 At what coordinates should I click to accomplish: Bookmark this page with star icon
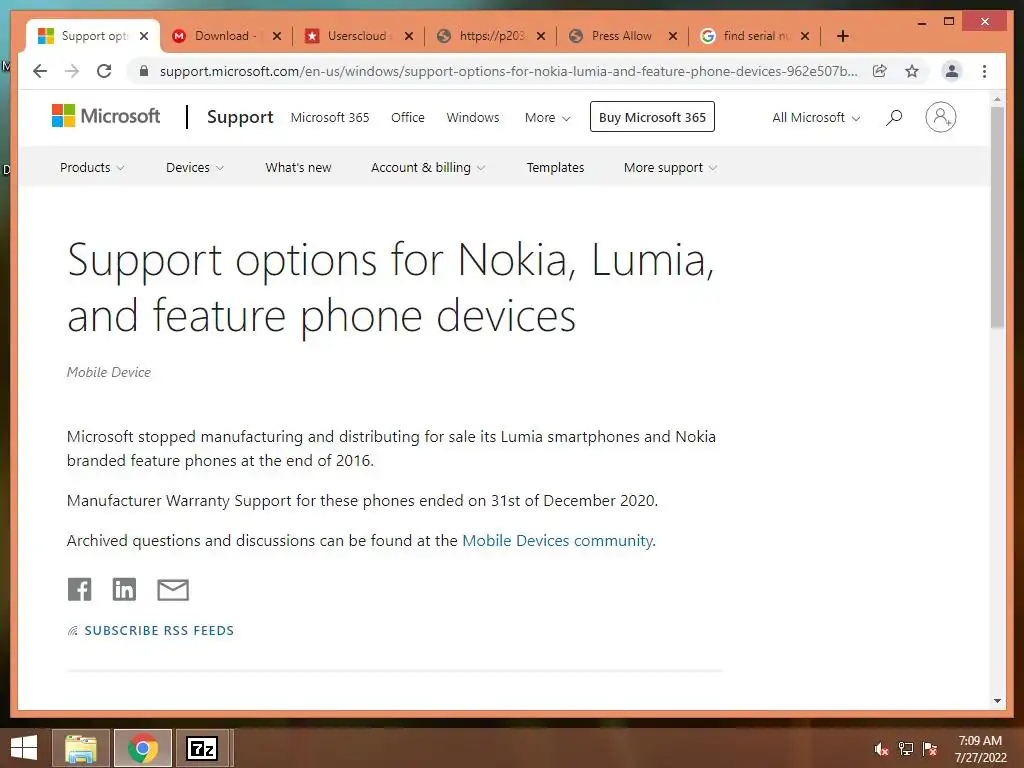tap(912, 71)
